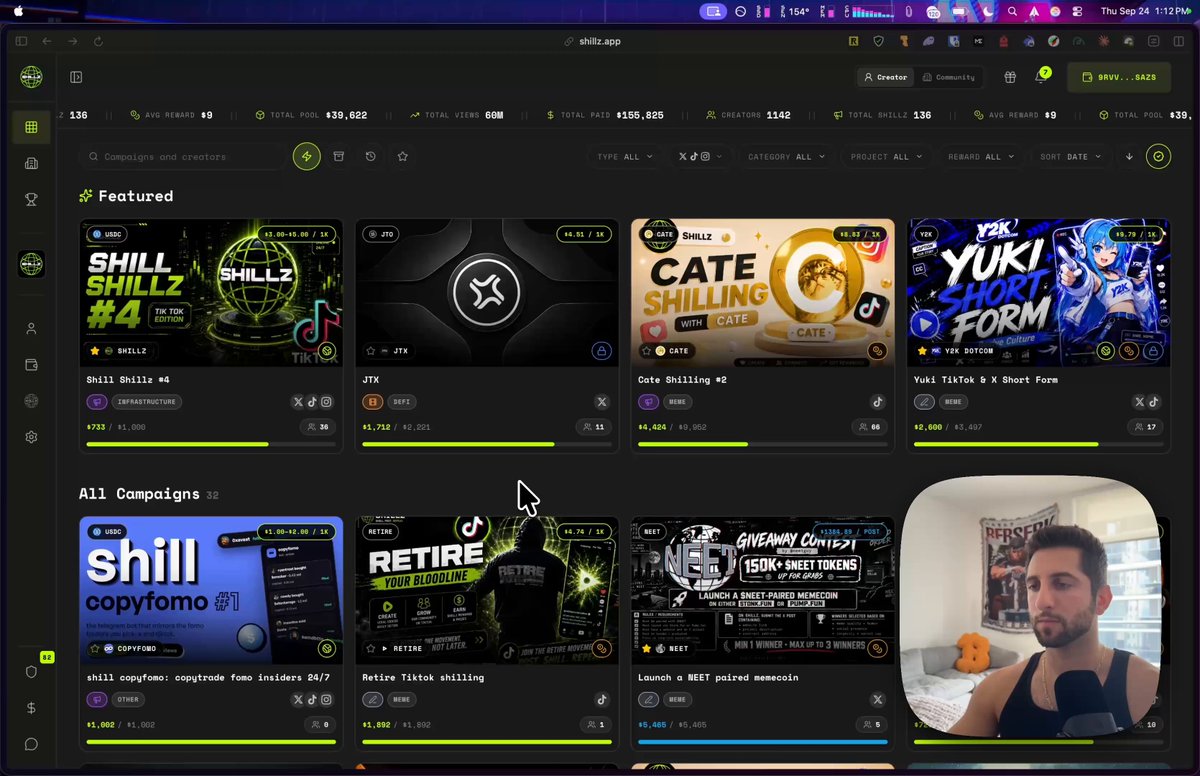This screenshot has height=776, width=1200.
Task: Click the history clock filter icon
Action: click(x=370, y=156)
